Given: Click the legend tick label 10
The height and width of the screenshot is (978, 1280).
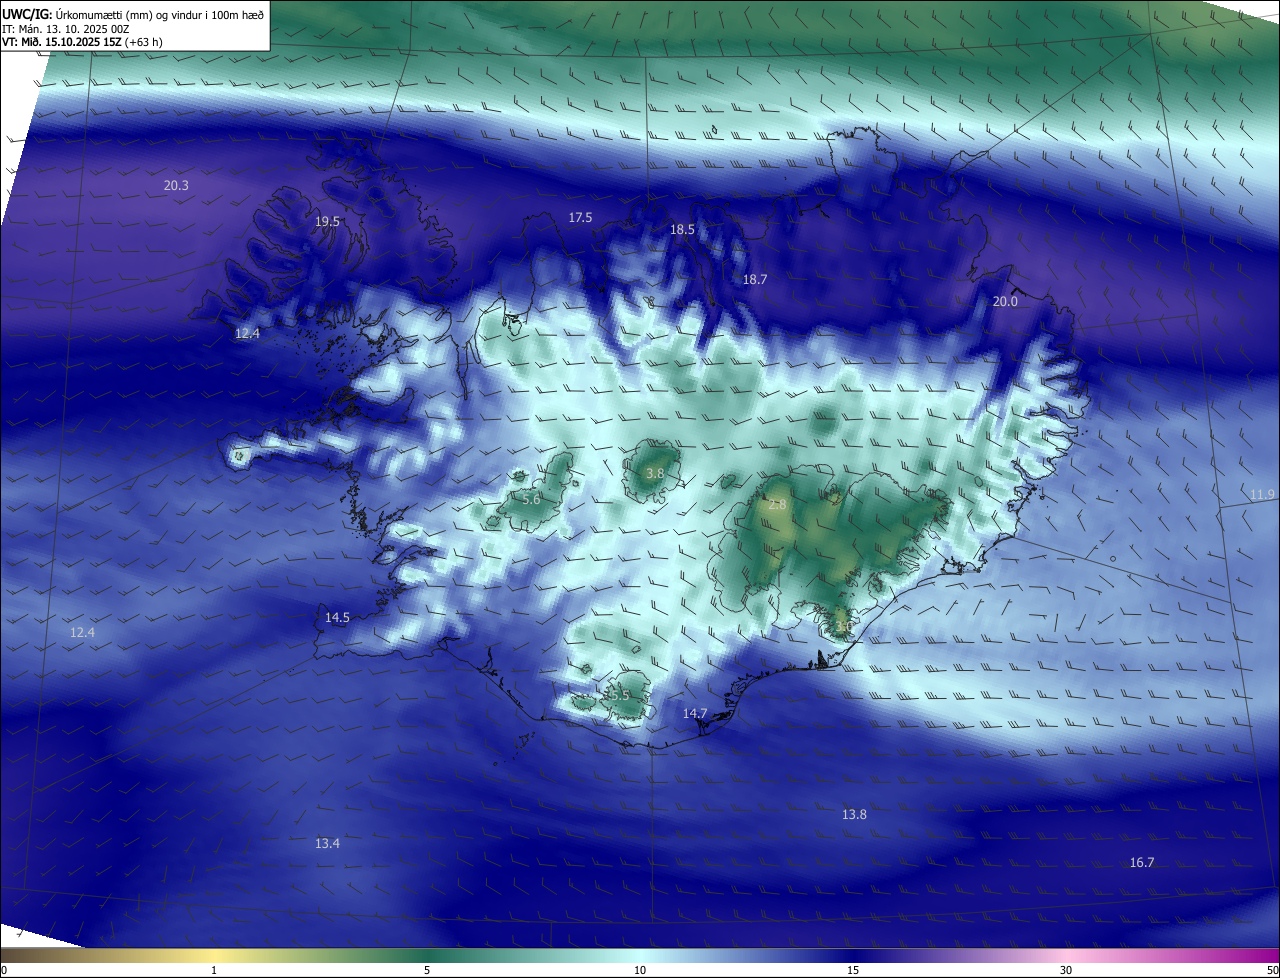Looking at the screenshot, I should [640, 970].
